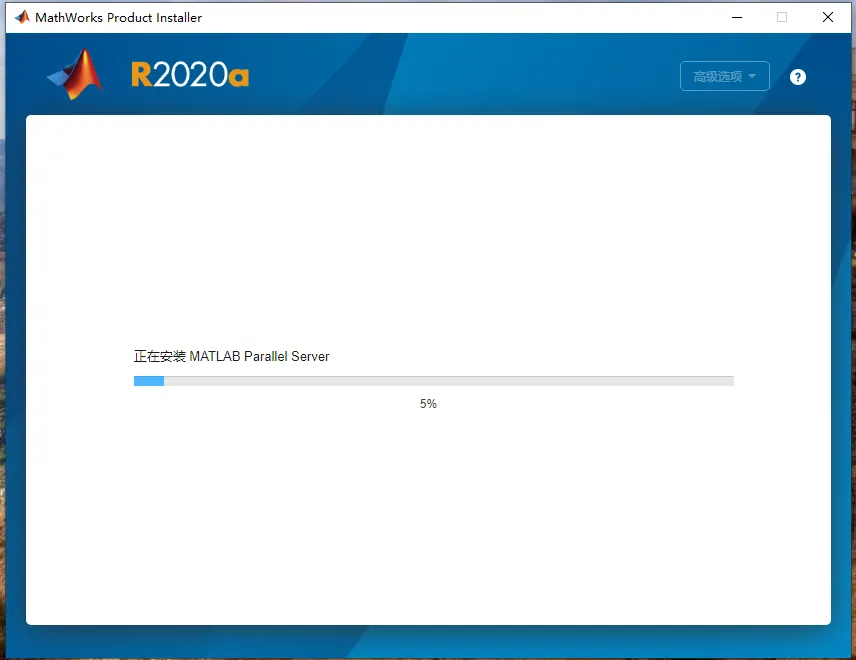Minimize the MathWorks Product Installer window

[x=737, y=17]
